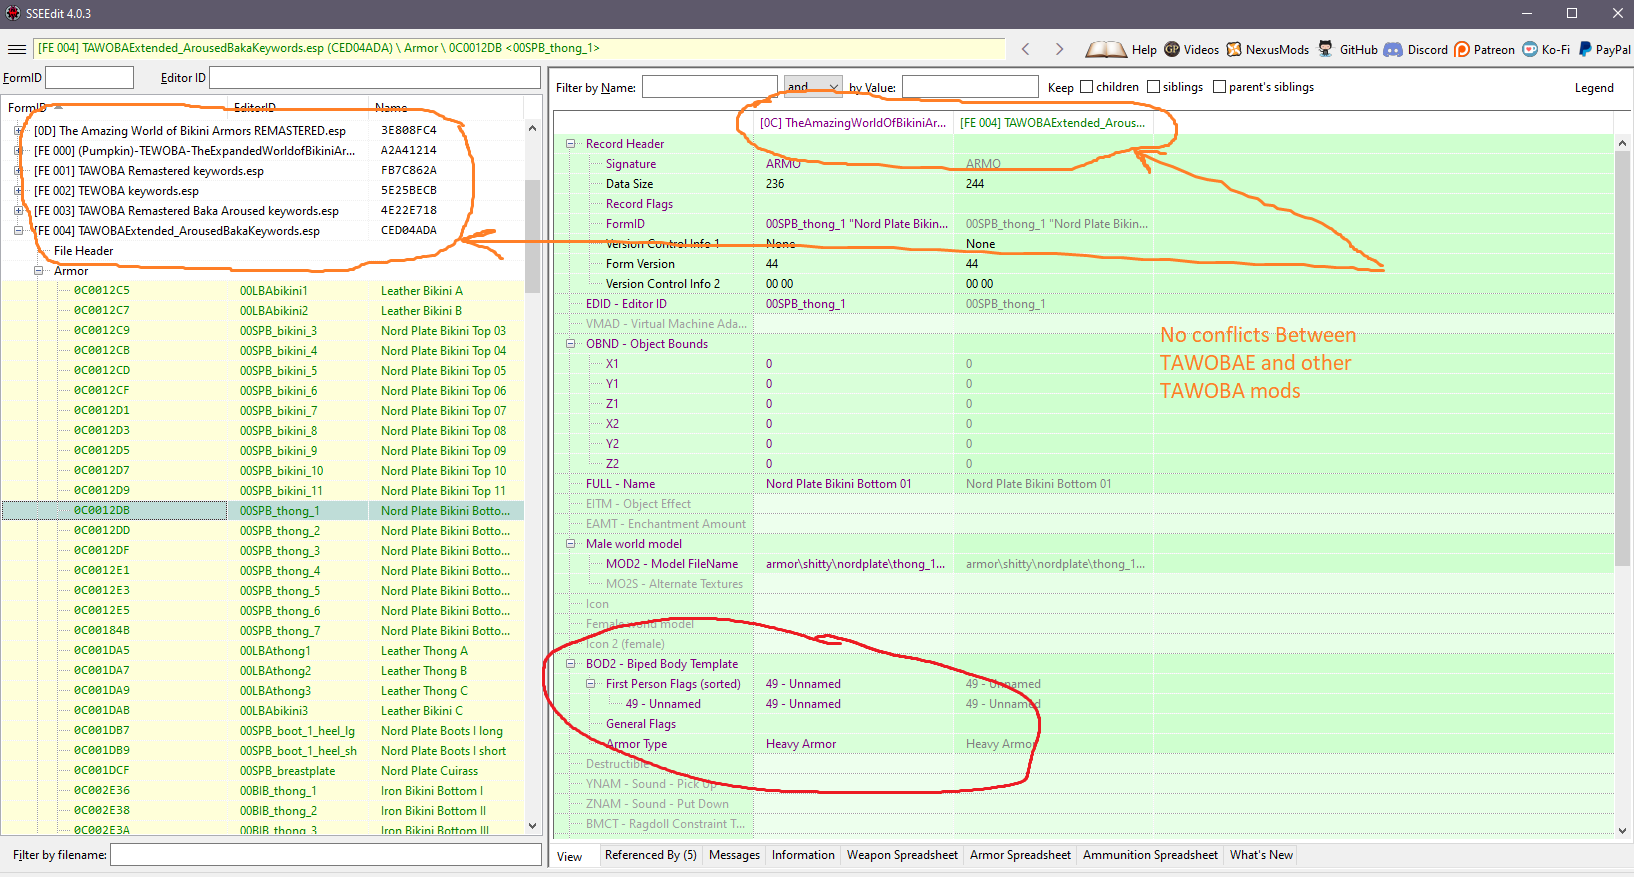1634x877 pixels.
Task: Open the Discord icon link
Action: click(1393, 49)
